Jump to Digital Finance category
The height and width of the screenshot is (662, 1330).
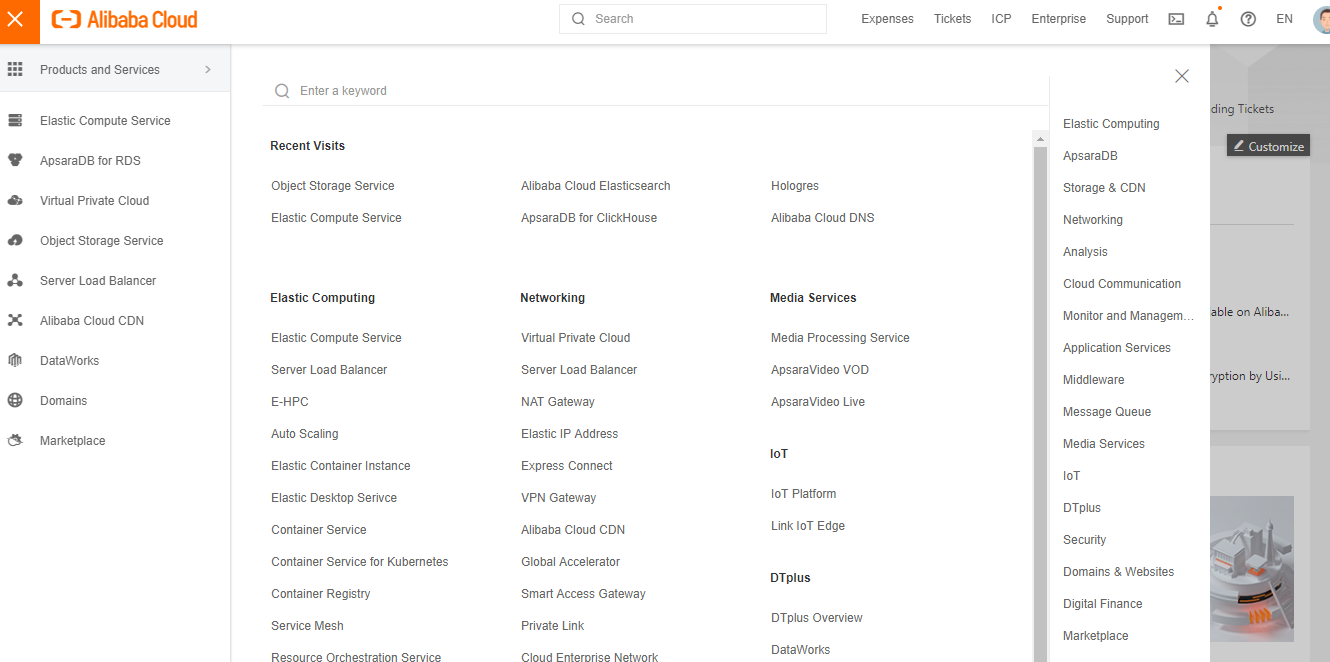click(1102, 604)
